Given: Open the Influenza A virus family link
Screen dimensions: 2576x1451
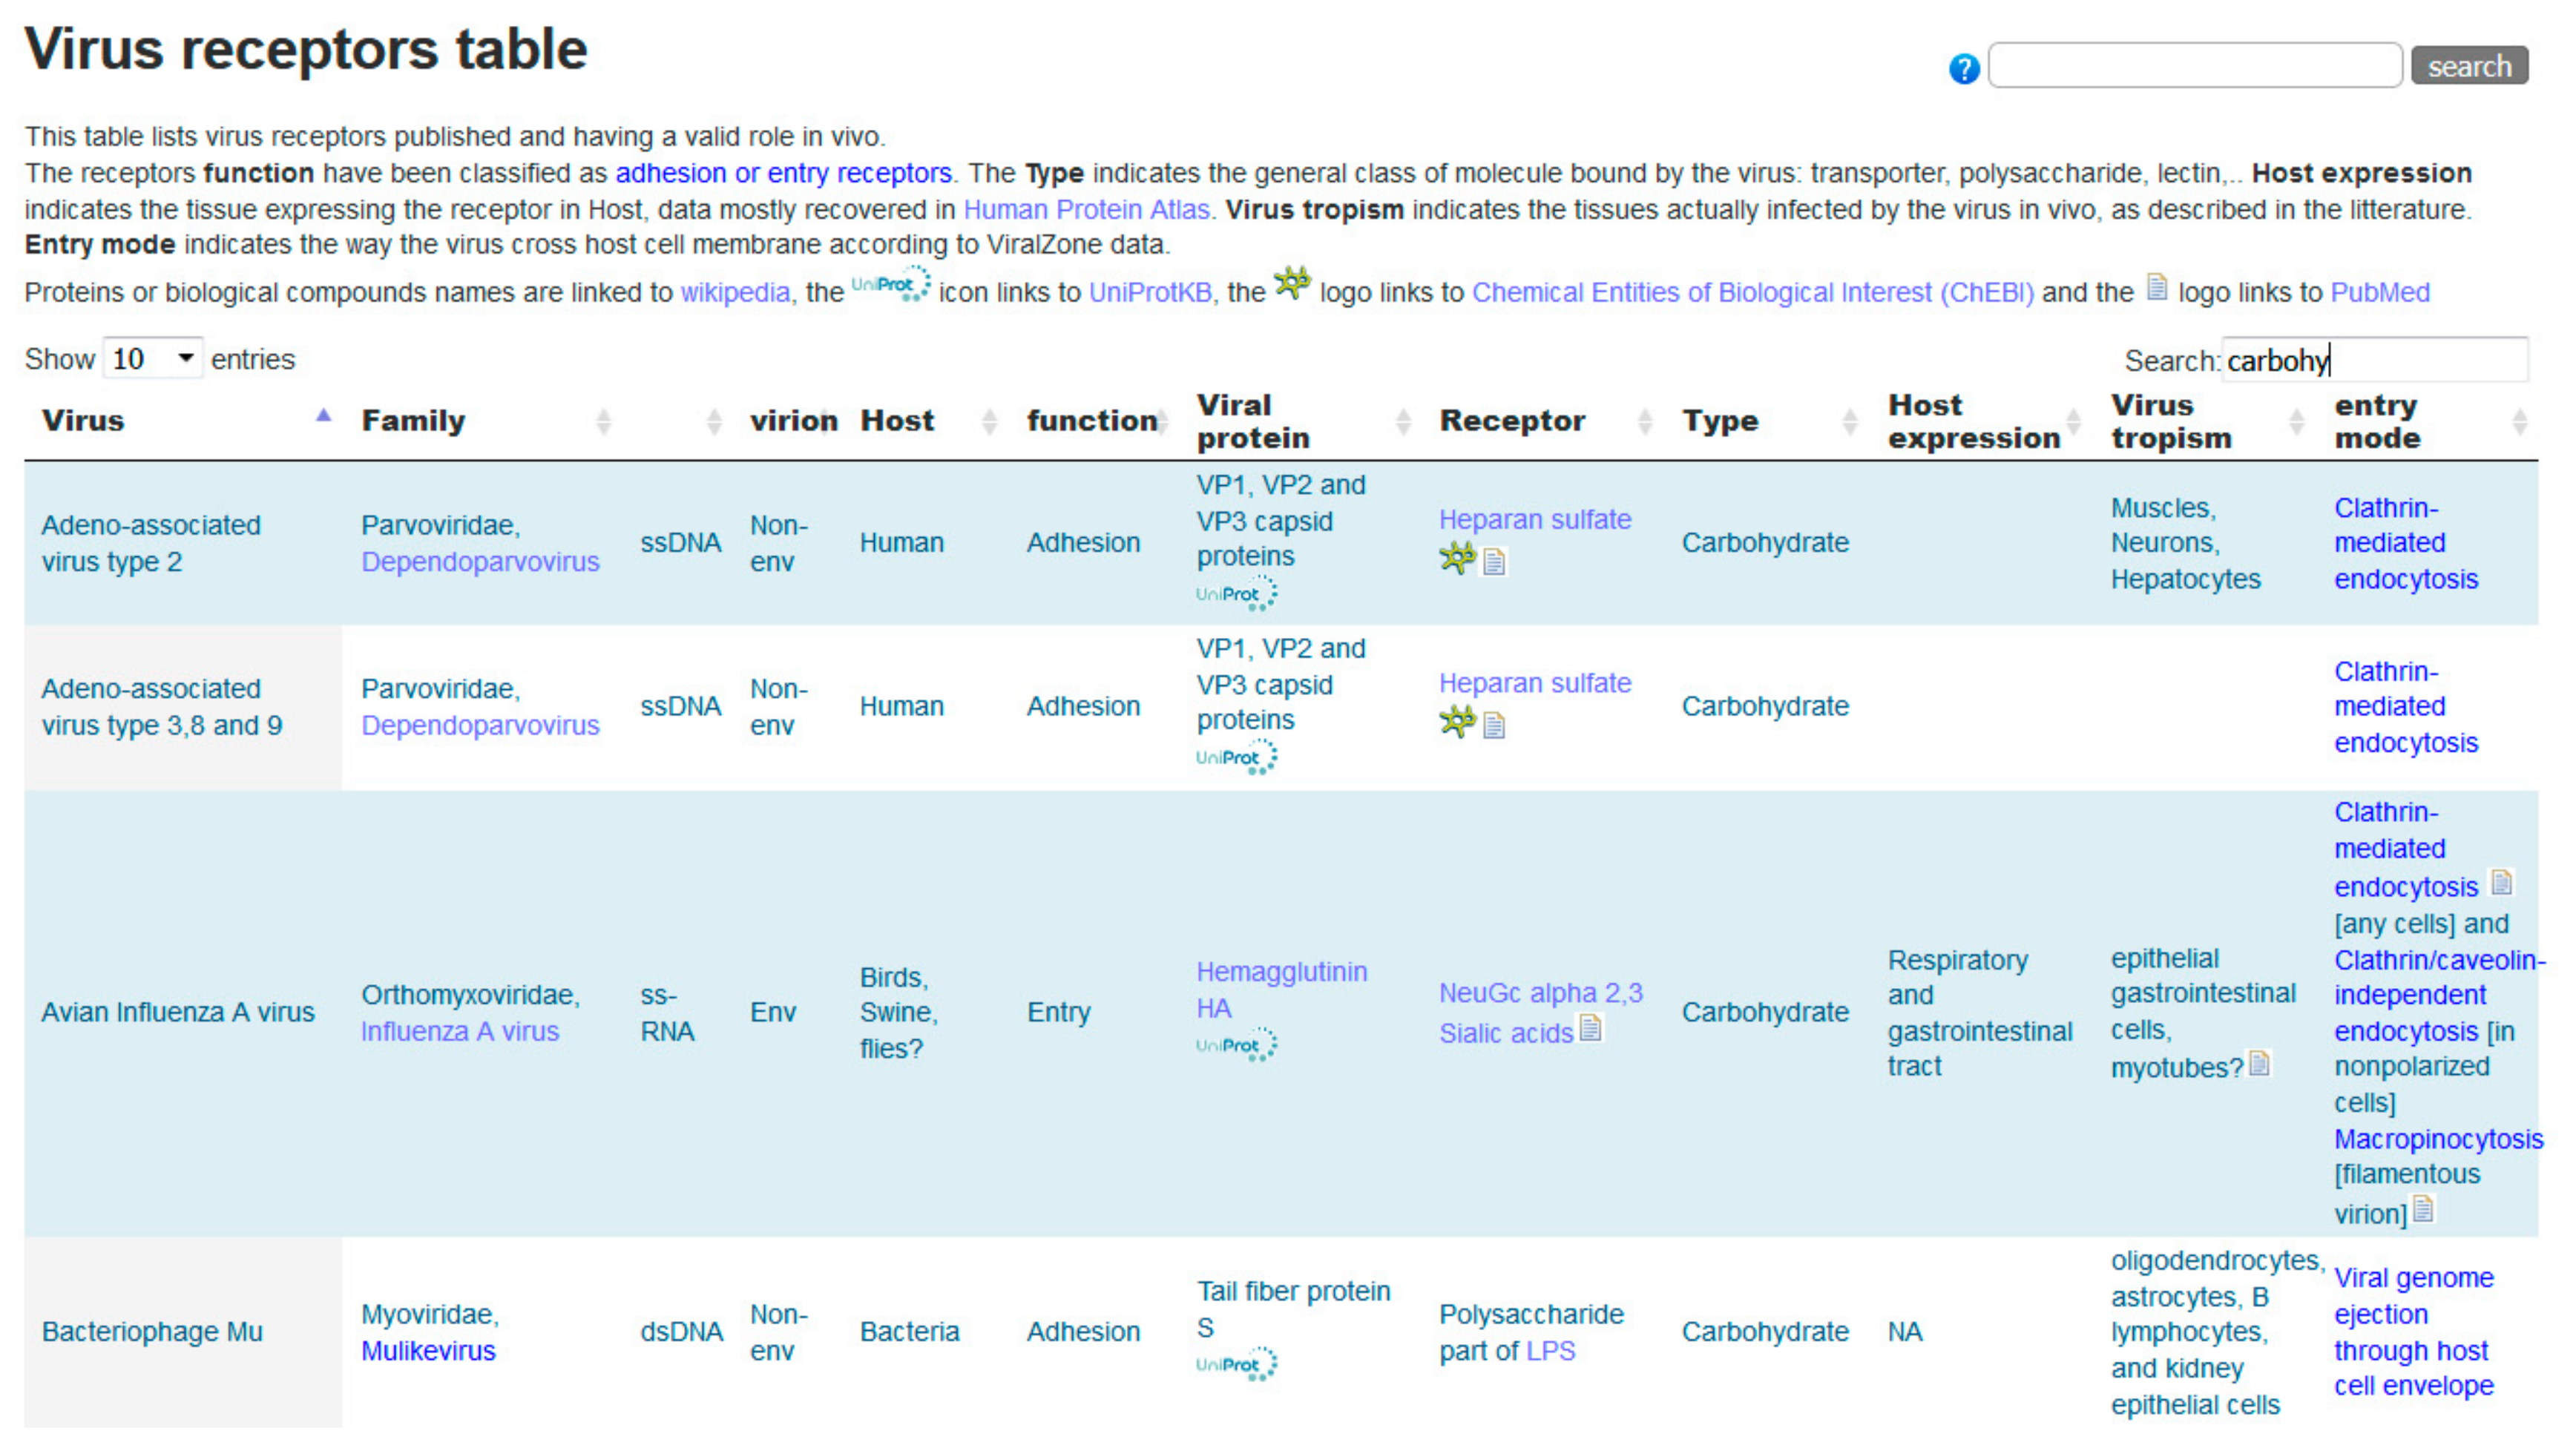Looking at the screenshot, I should pos(460,1031).
